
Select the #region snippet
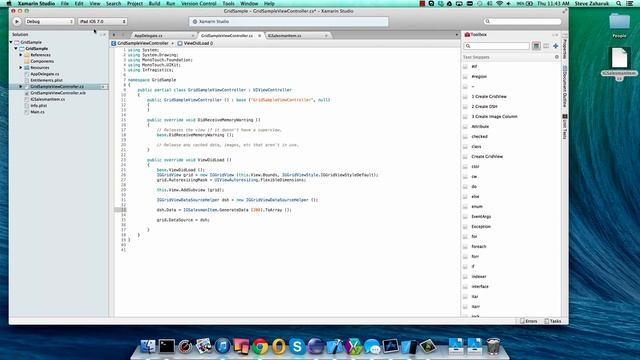[x=479, y=76]
